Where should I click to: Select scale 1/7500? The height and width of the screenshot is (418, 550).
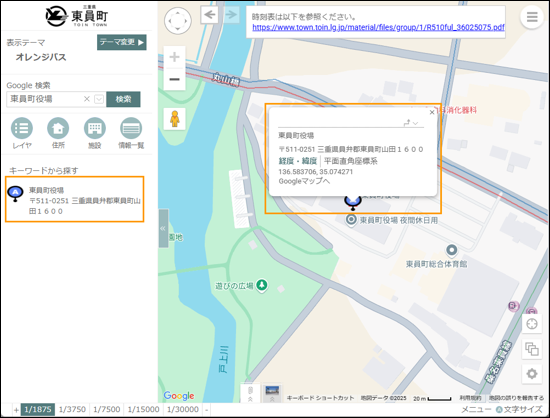click(x=107, y=409)
